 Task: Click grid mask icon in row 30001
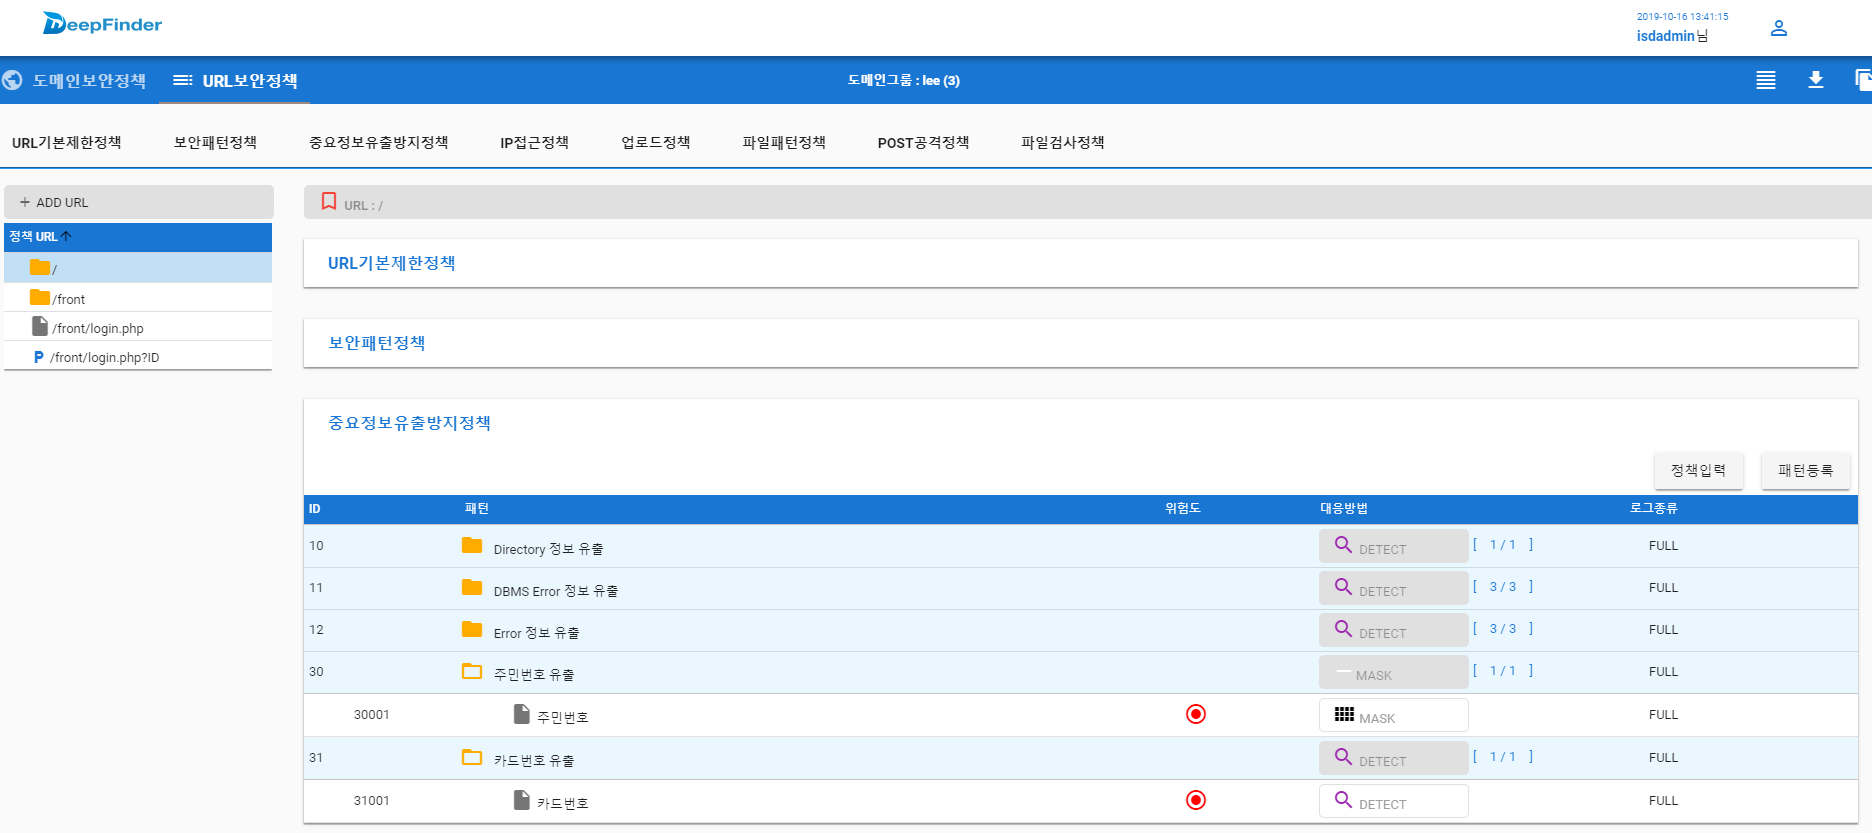(x=1344, y=714)
